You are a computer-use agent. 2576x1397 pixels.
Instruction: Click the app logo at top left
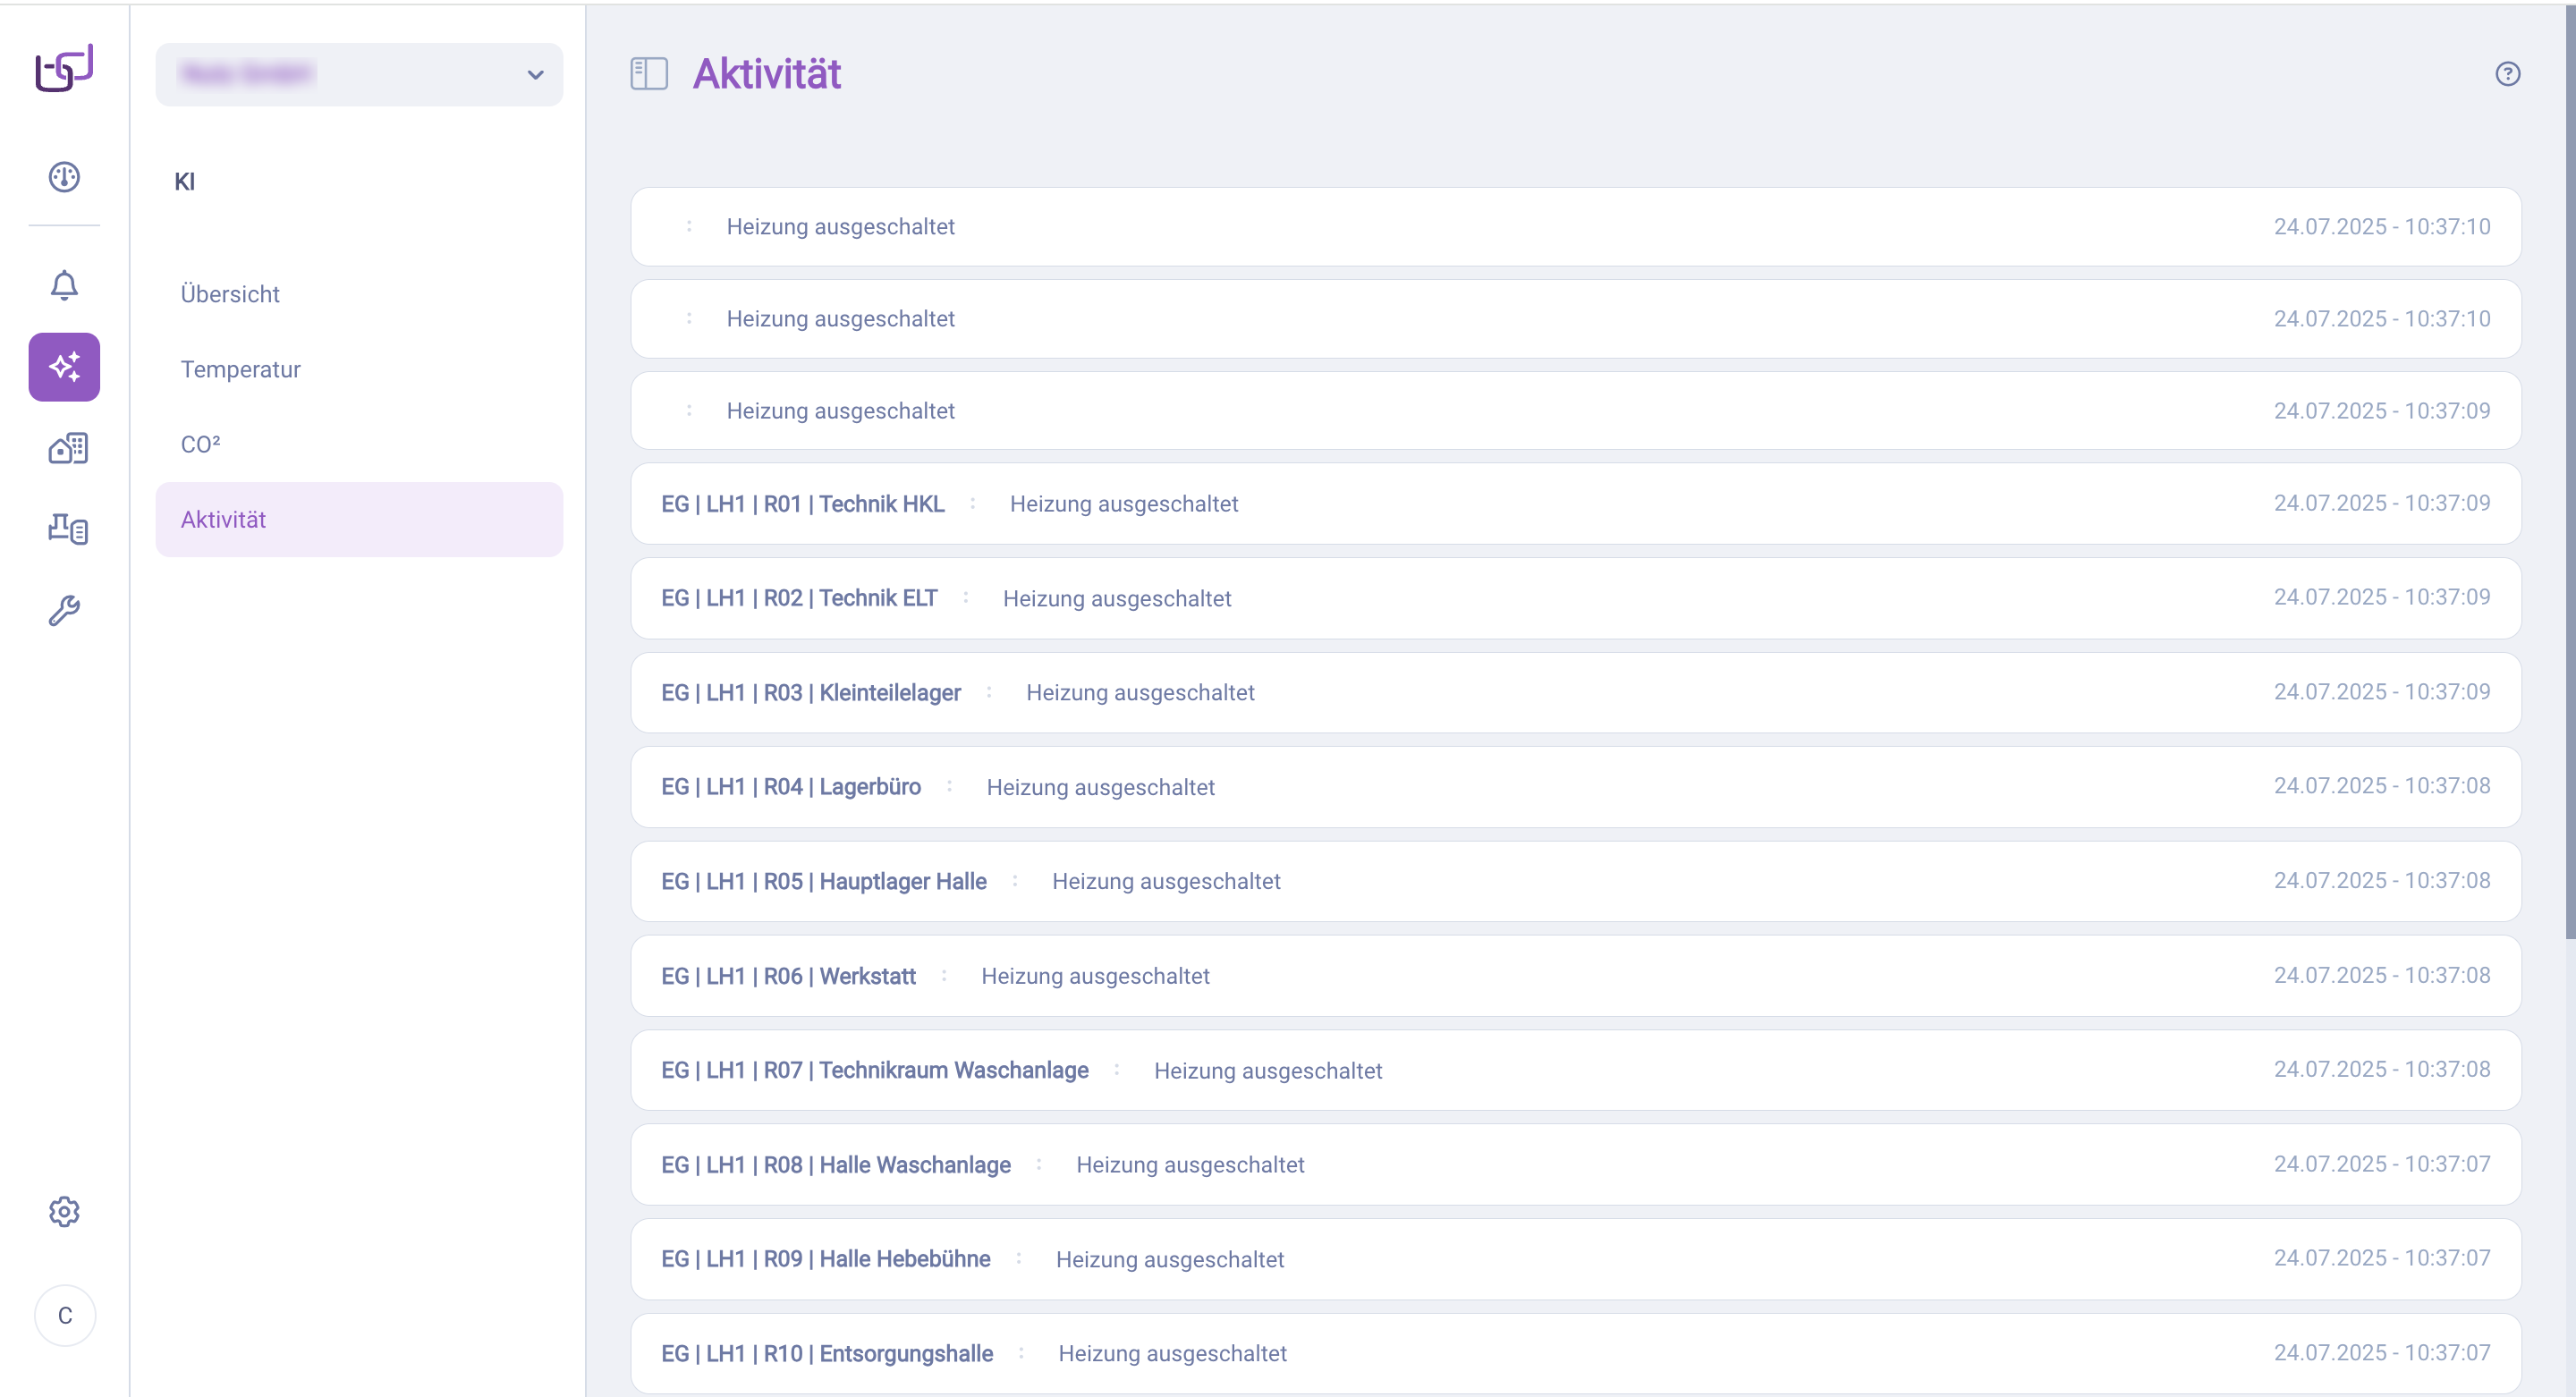click(64, 68)
